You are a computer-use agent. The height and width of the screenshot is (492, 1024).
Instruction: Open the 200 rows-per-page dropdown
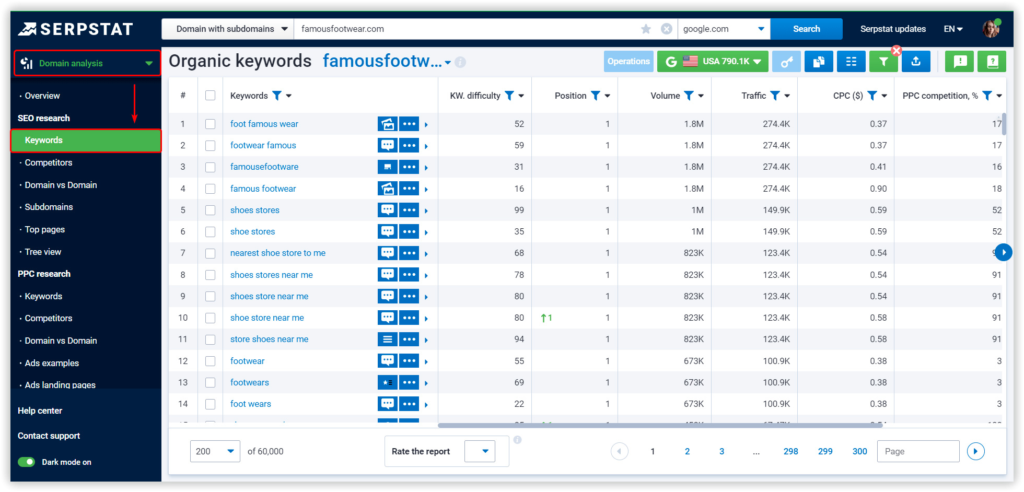[x=215, y=451]
